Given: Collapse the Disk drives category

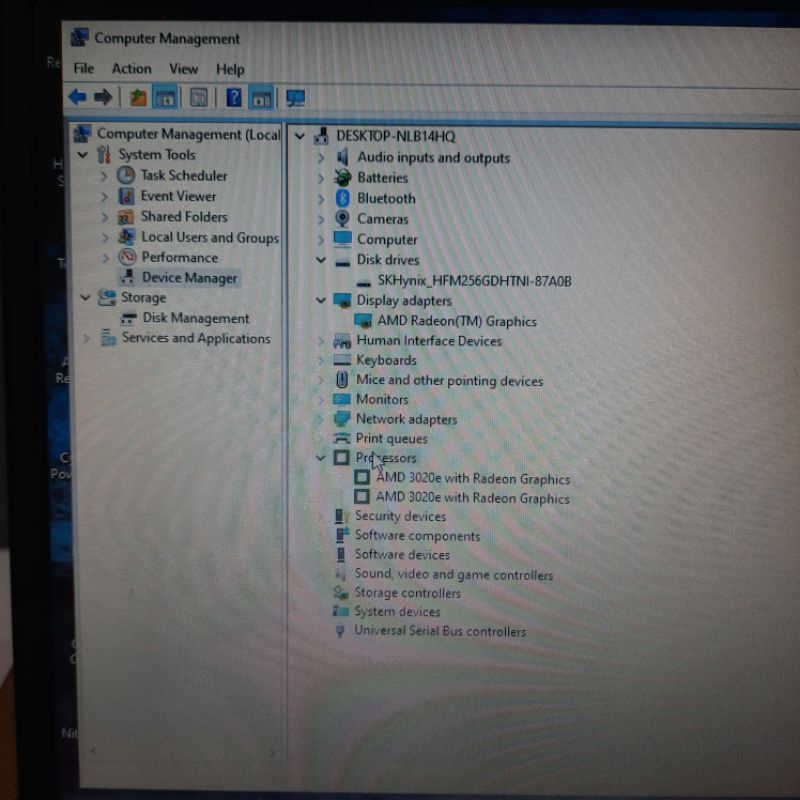Looking at the screenshot, I should pyautogui.click(x=321, y=259).
